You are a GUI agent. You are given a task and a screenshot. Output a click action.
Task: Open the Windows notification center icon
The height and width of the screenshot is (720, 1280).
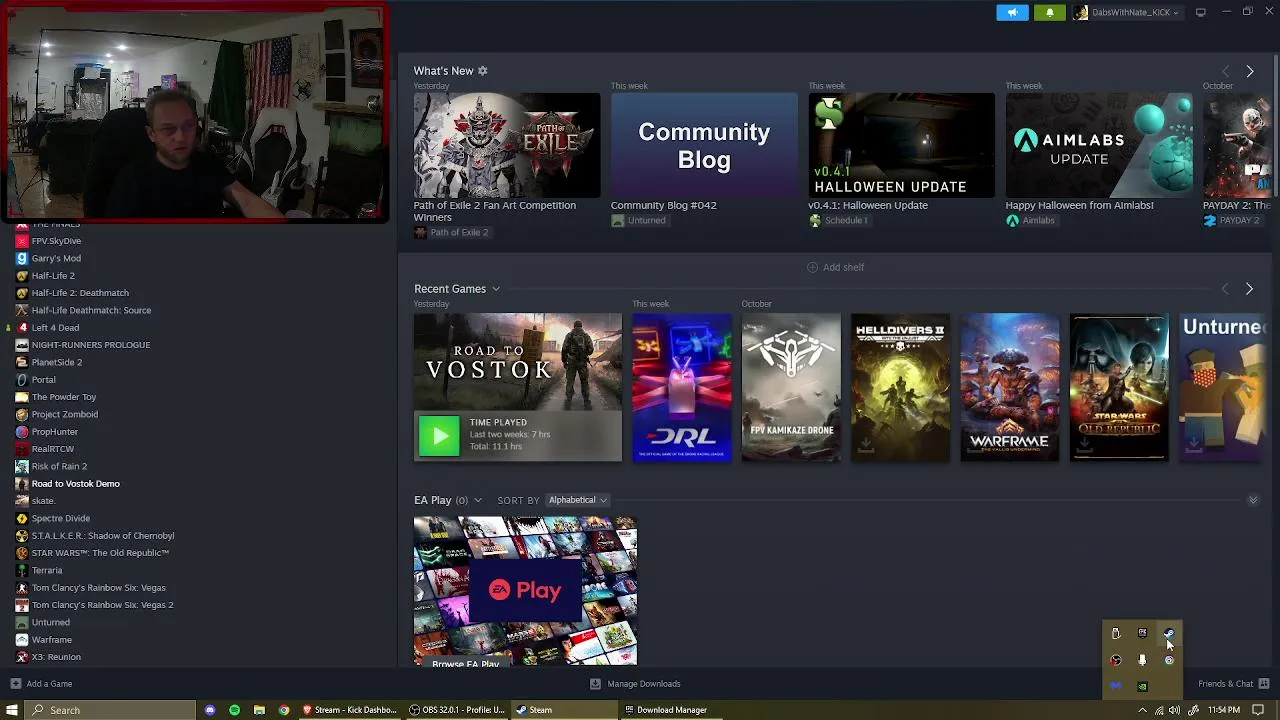click(1258, 710)
